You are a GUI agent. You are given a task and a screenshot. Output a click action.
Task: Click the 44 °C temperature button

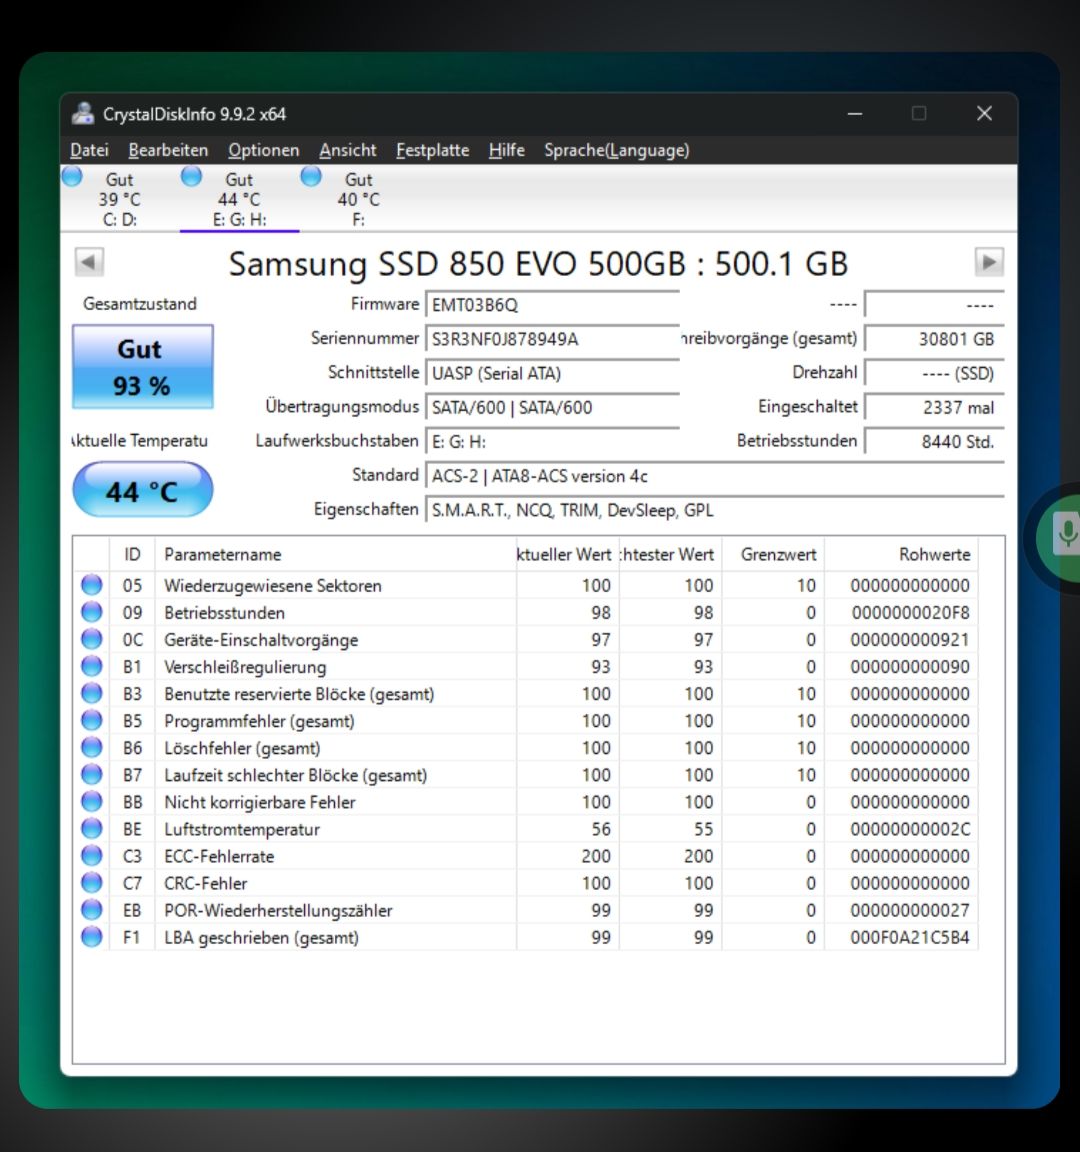143,490
